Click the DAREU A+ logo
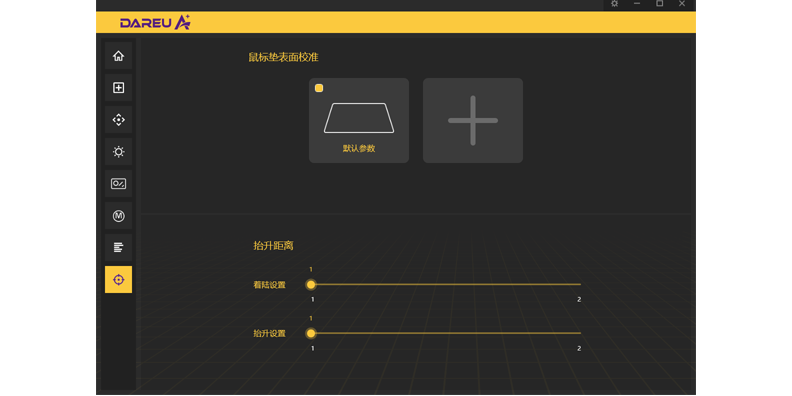Screen dimensions: 792x396 (x=155, y=22)
